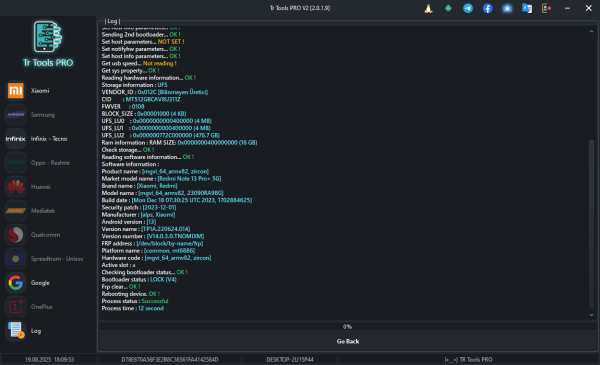Click the Security patch 2023-12-01 line
Viewport: 600px width, 365px height.
(x=139, y=207)
